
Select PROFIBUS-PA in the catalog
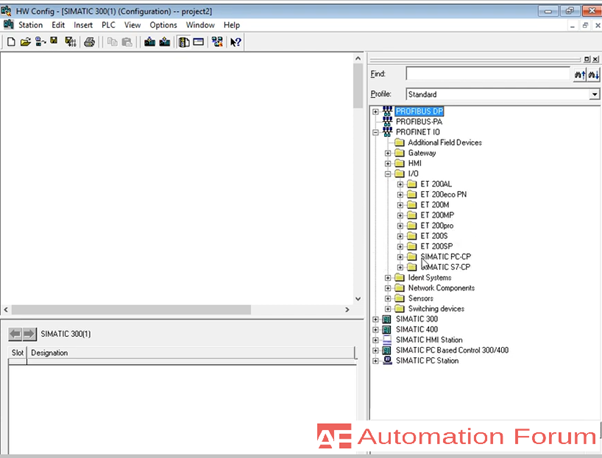419,122
